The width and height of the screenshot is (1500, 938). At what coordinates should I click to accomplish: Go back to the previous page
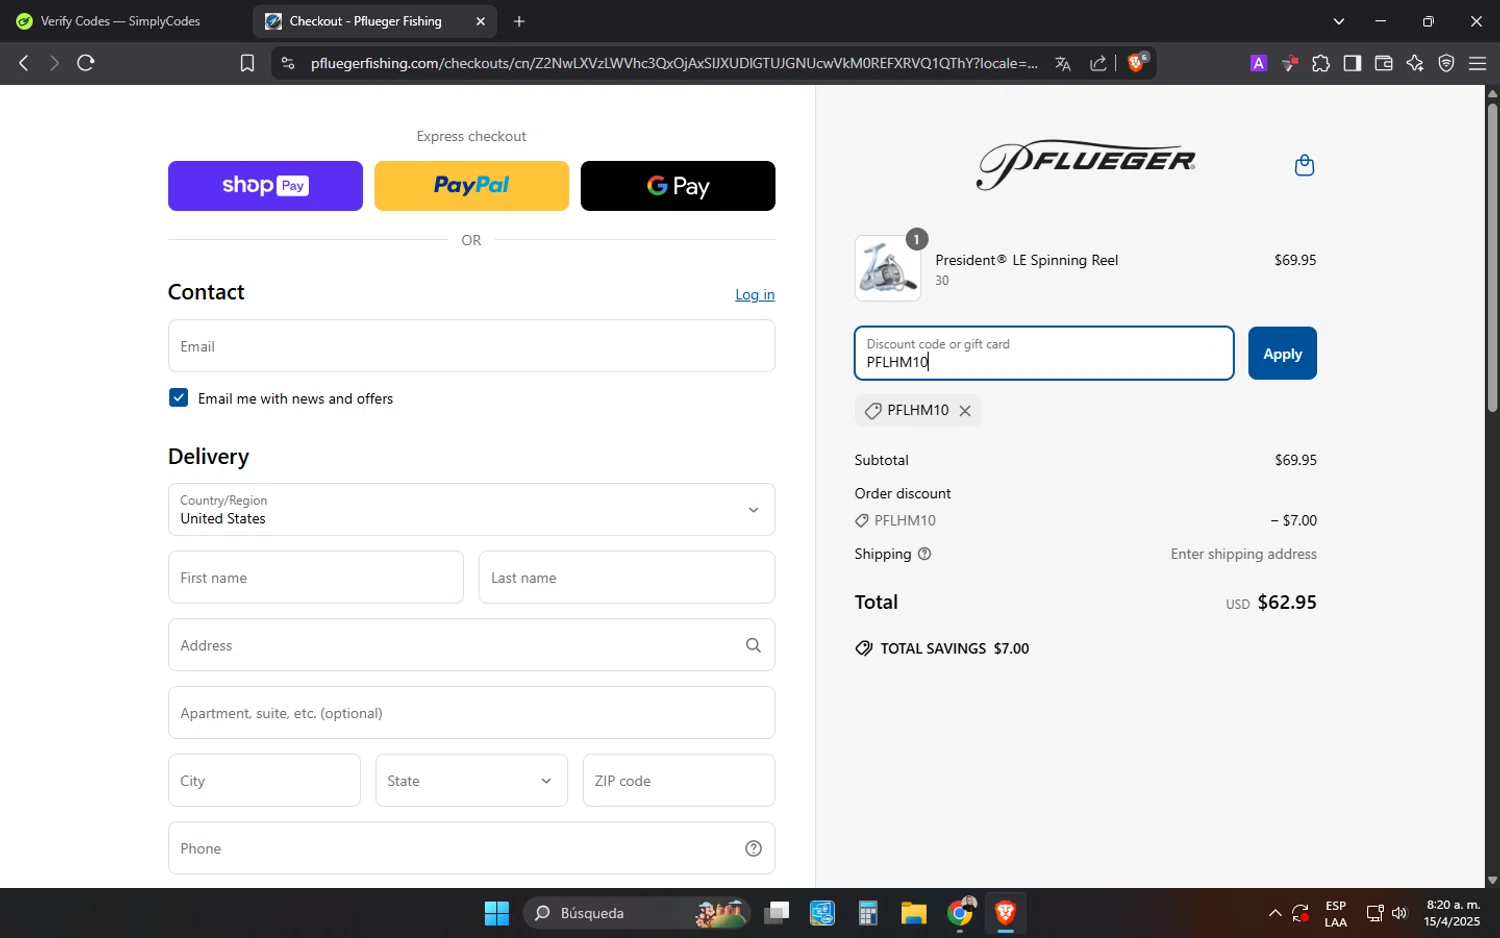coord(23,63)
